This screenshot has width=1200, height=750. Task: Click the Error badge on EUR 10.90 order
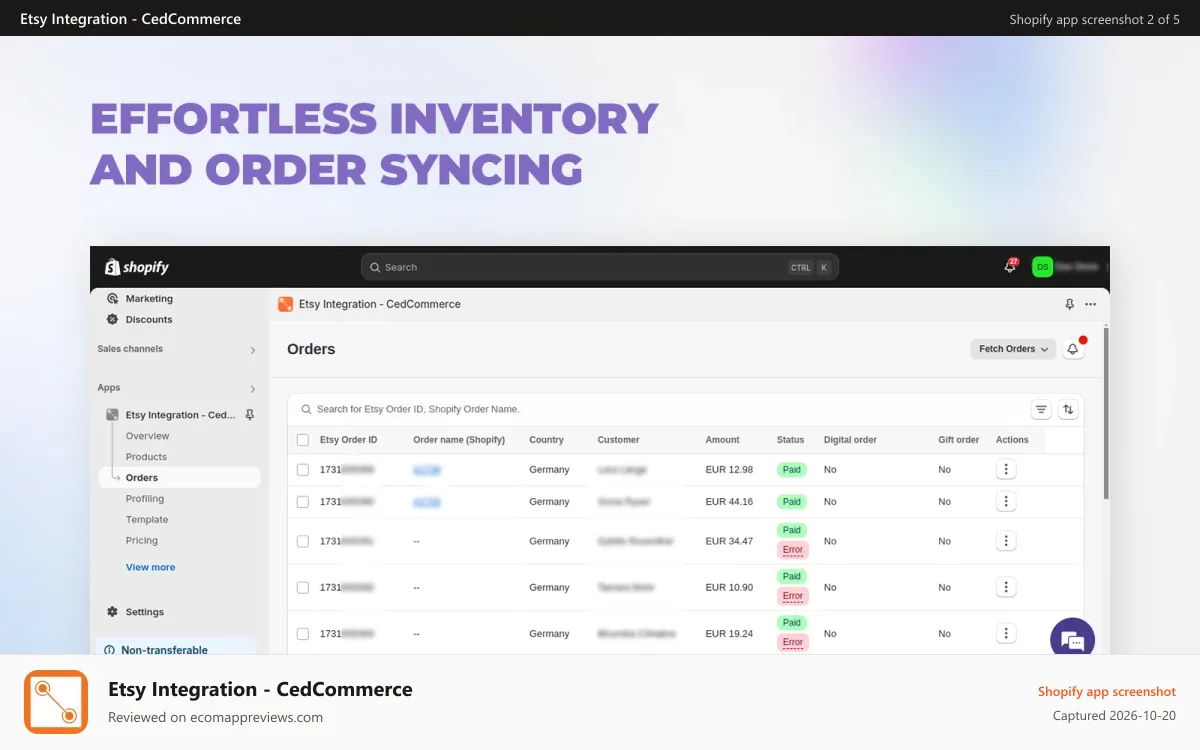pyautogui.click(x=793, y=596)
